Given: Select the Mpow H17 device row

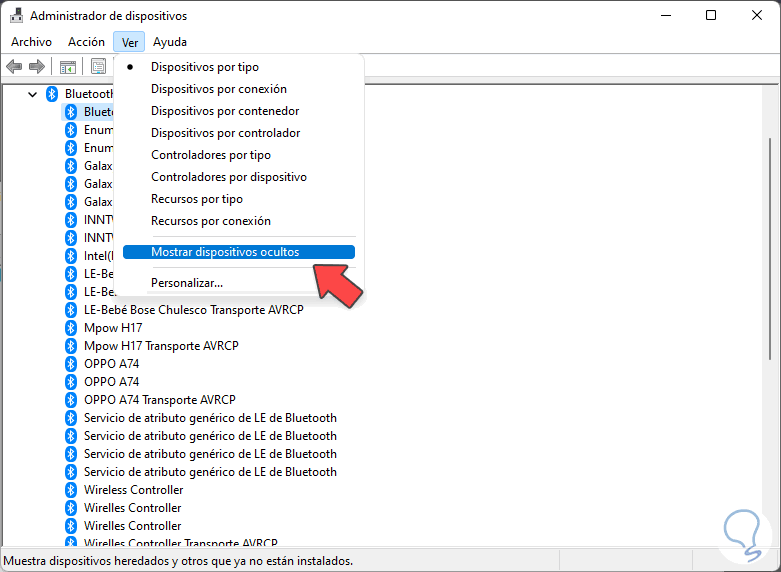Looking at the screenshot, I should pyautogui.click(x=113, y=328).
